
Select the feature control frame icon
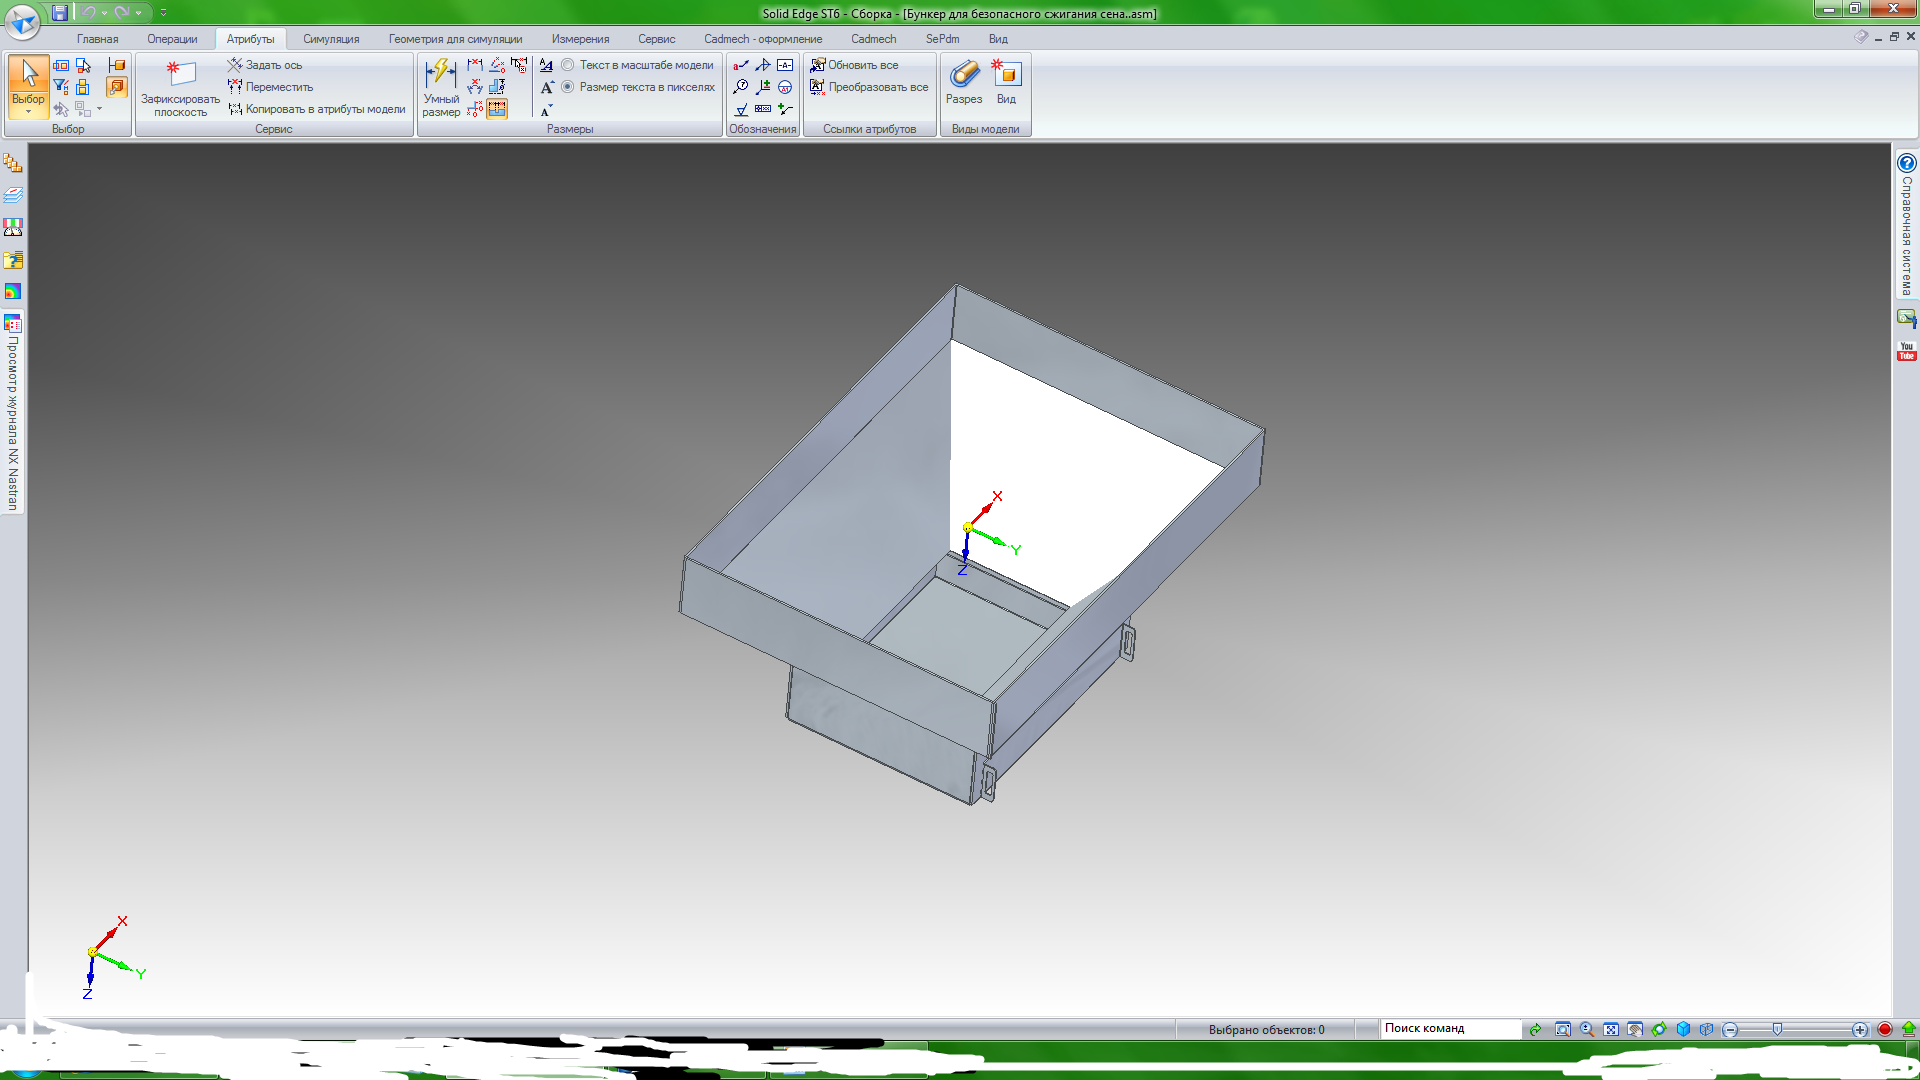tap(763, 109)
